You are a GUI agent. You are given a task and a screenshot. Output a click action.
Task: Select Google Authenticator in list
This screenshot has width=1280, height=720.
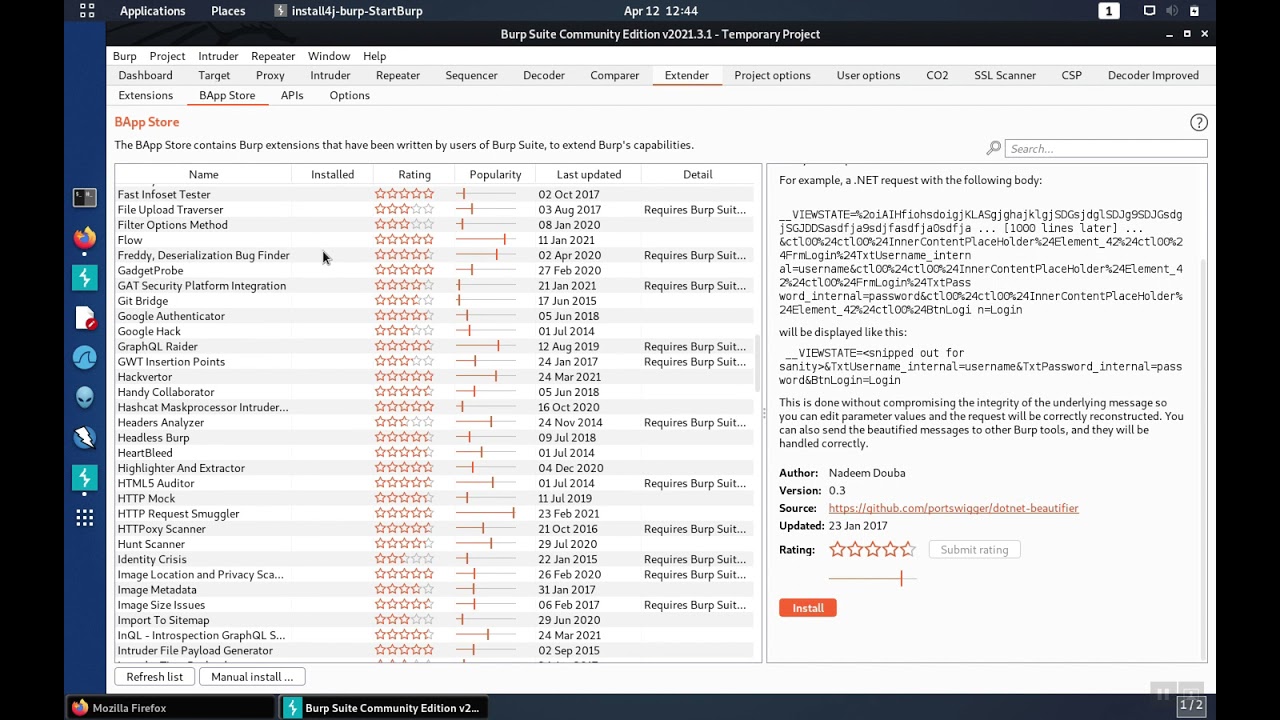click(x=434, y=316)
